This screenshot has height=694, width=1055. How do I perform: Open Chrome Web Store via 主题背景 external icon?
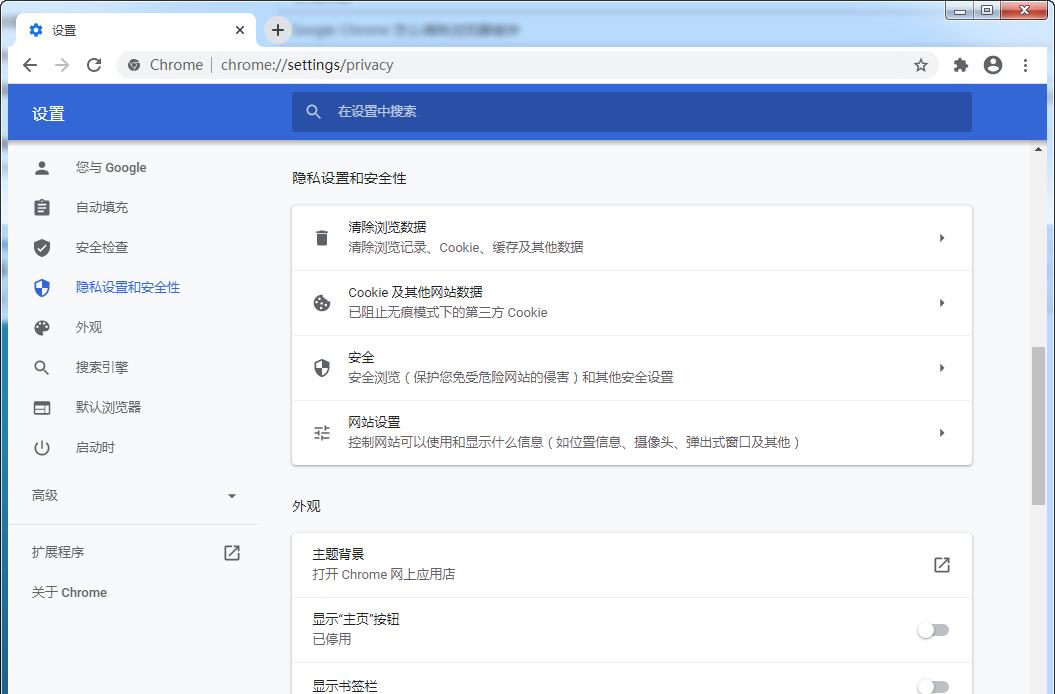(942, 565)
